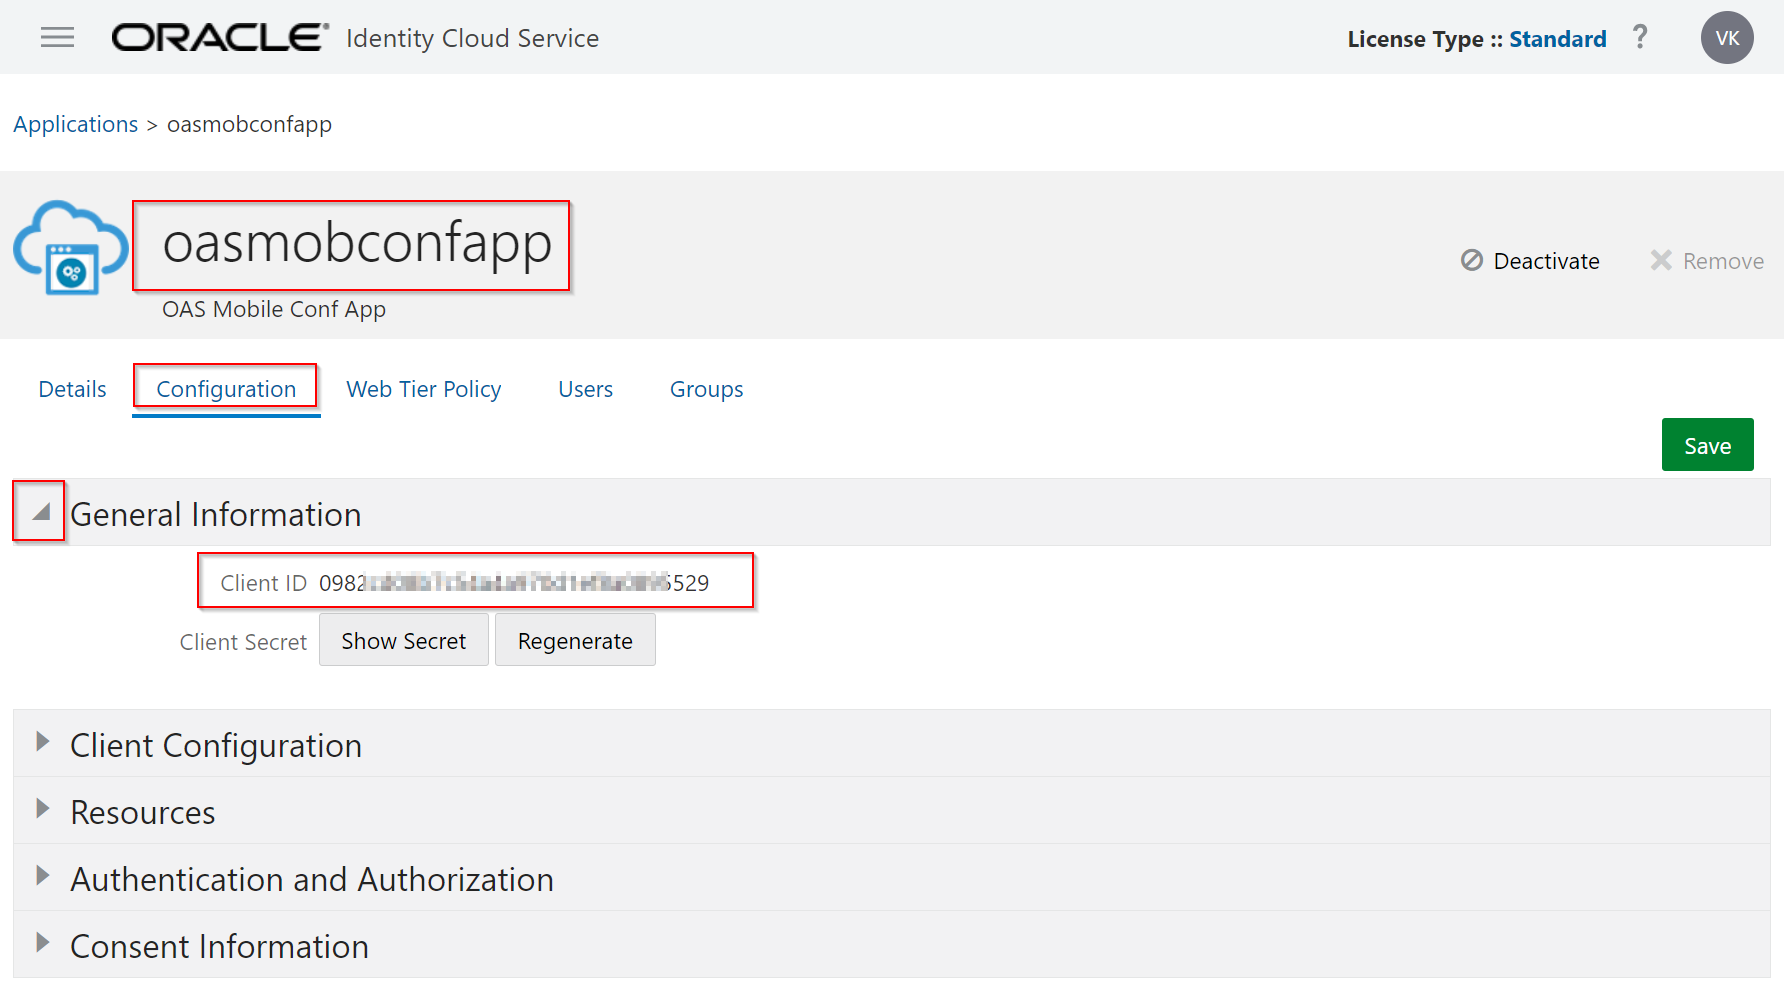This screenshot has width=1784, height=984.
Task: Click the cloud application icon
Action: [x=70, y=248]
